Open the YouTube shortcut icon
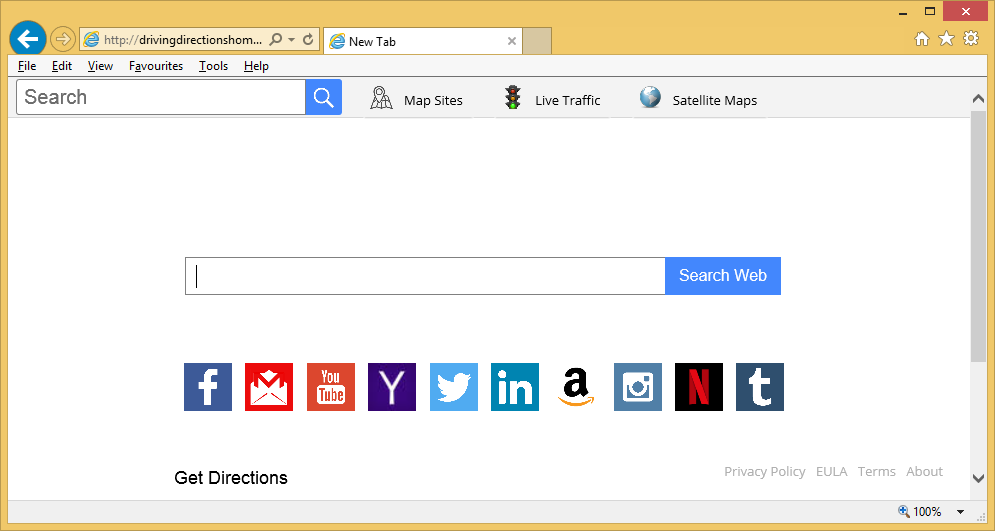995x531 pixels. [331, 387]
